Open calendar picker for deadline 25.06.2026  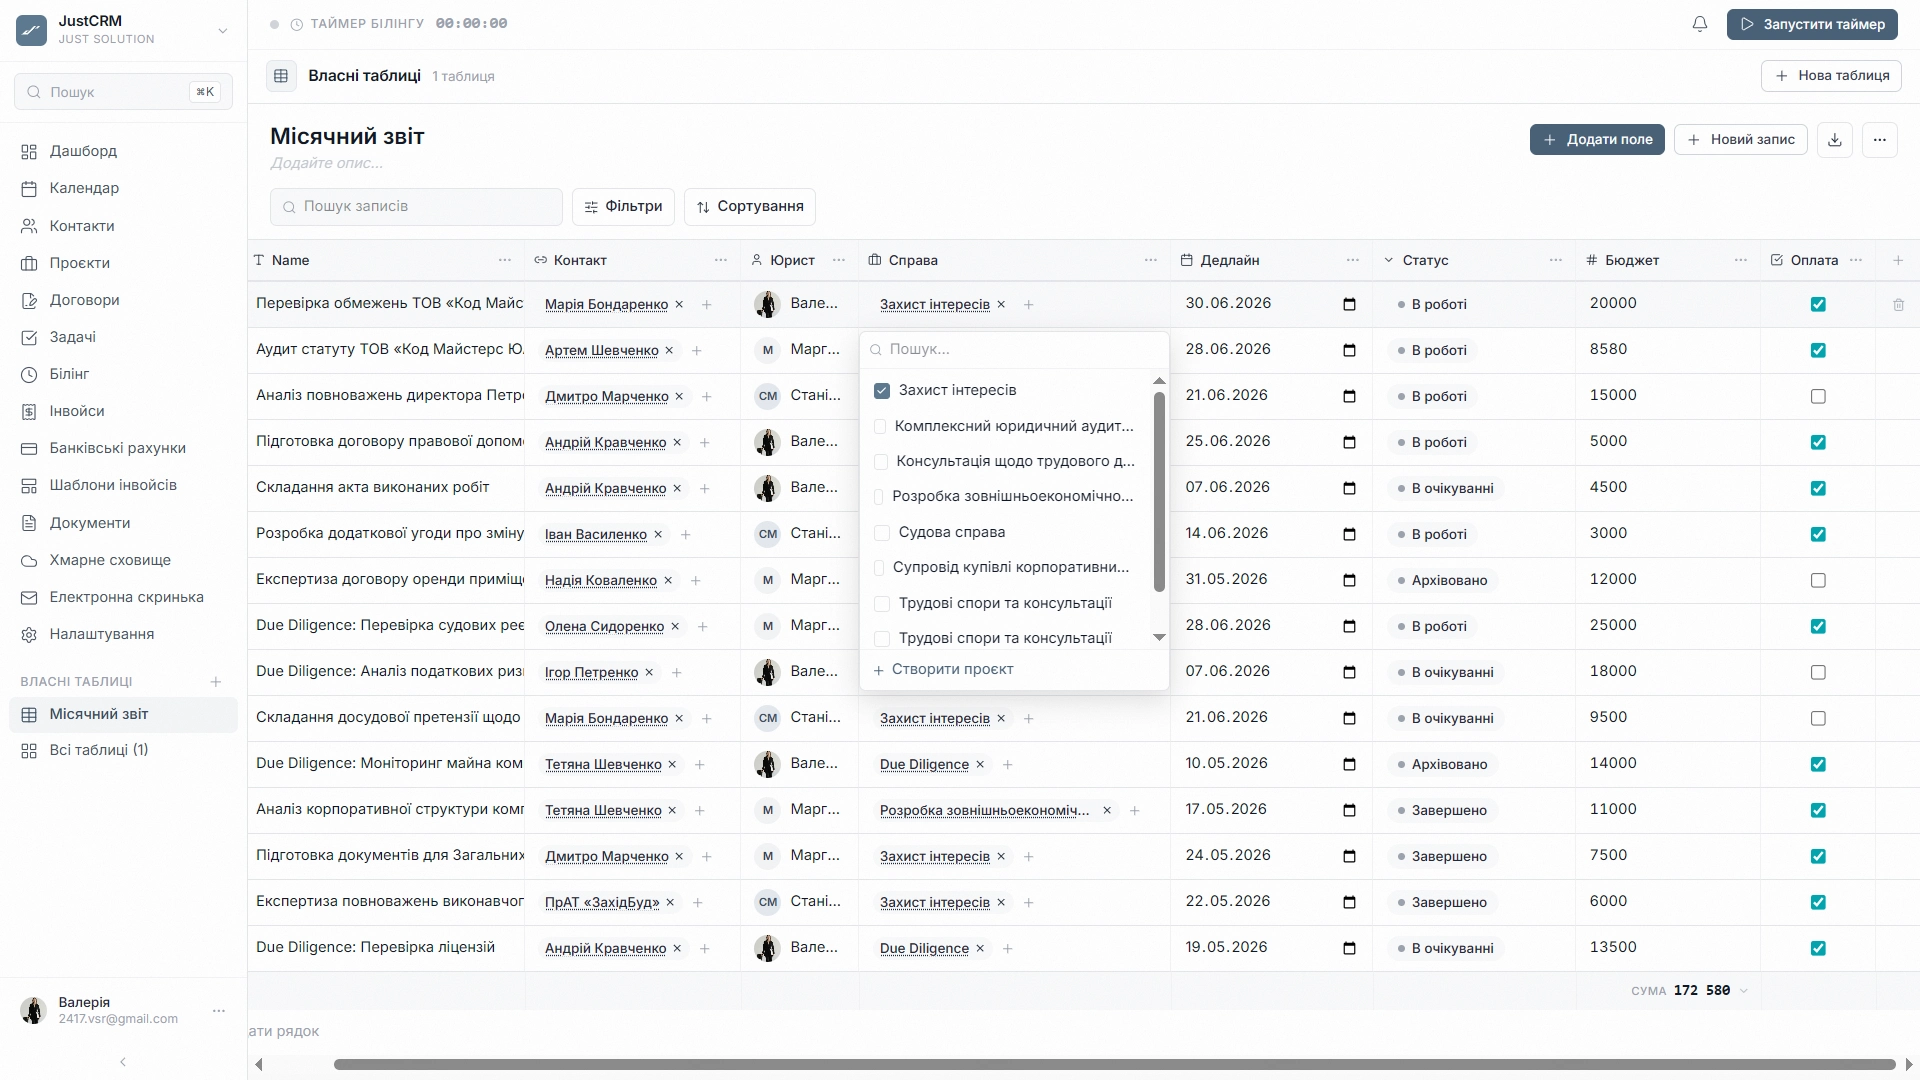pos(1349,442)
